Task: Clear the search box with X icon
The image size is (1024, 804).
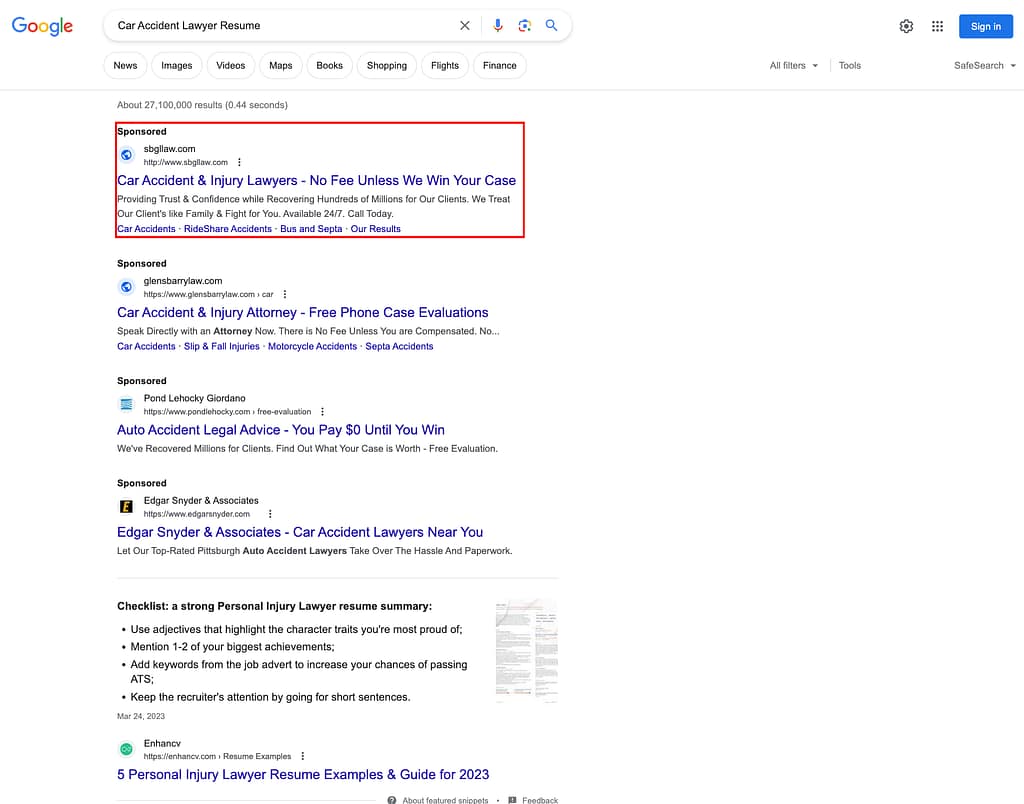Action: tap(464, 25)
